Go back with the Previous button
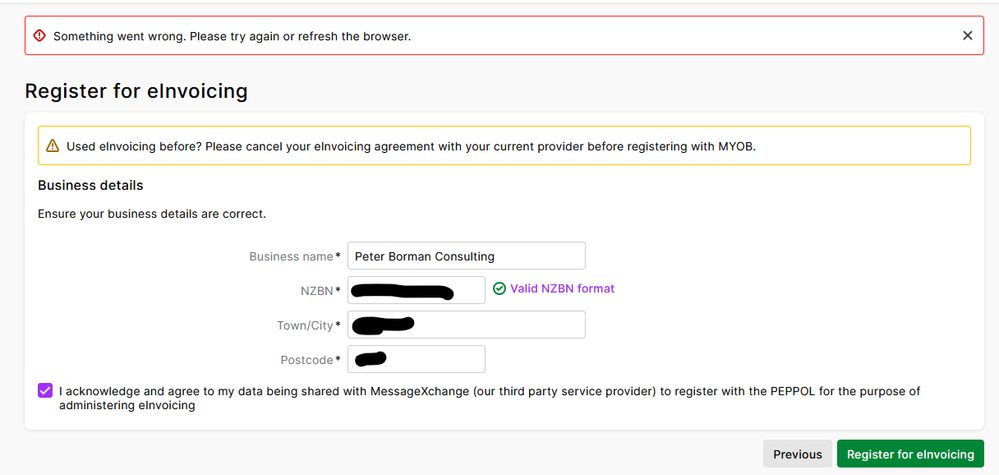The height and width of the screenshot is (475, 999). 797,454
